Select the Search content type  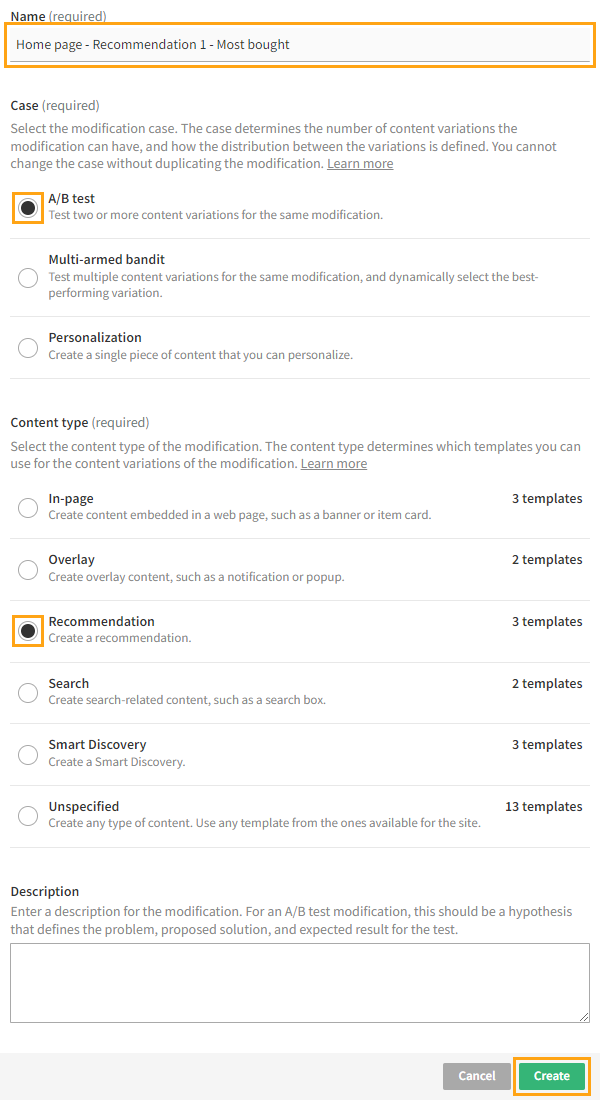coord(27,693)
